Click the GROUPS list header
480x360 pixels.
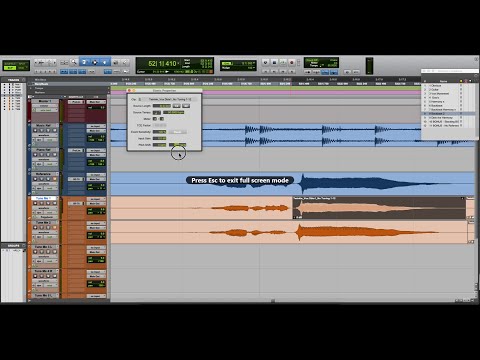point(13,246)
